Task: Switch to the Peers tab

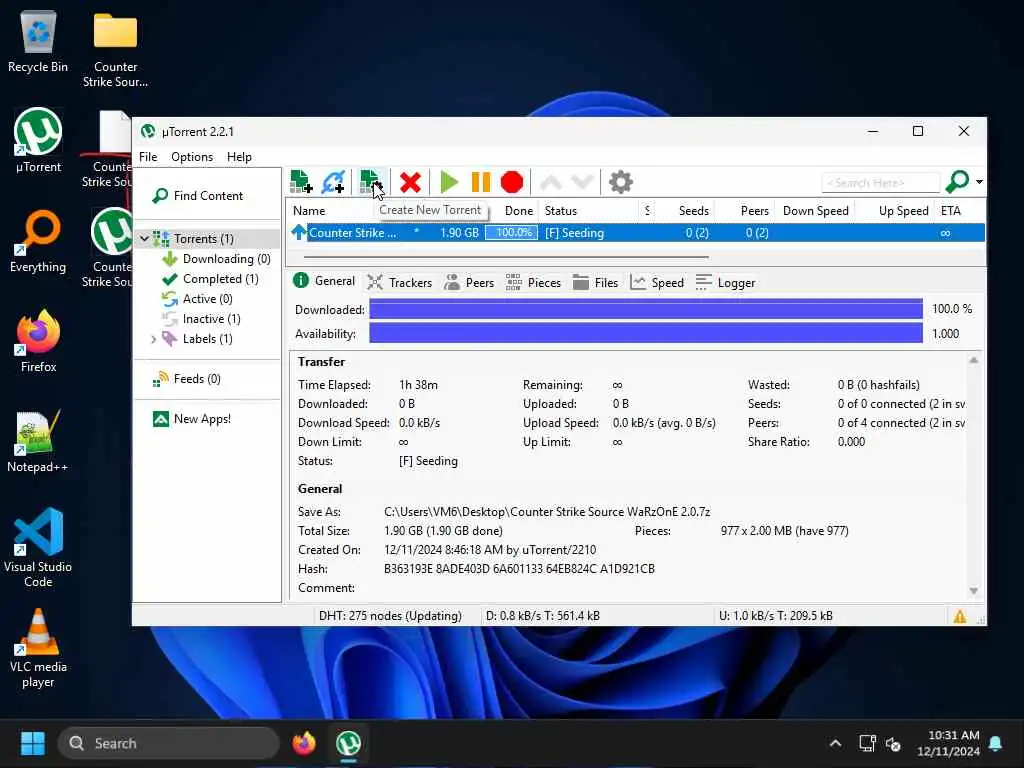Action: click(x=469, y=283)
